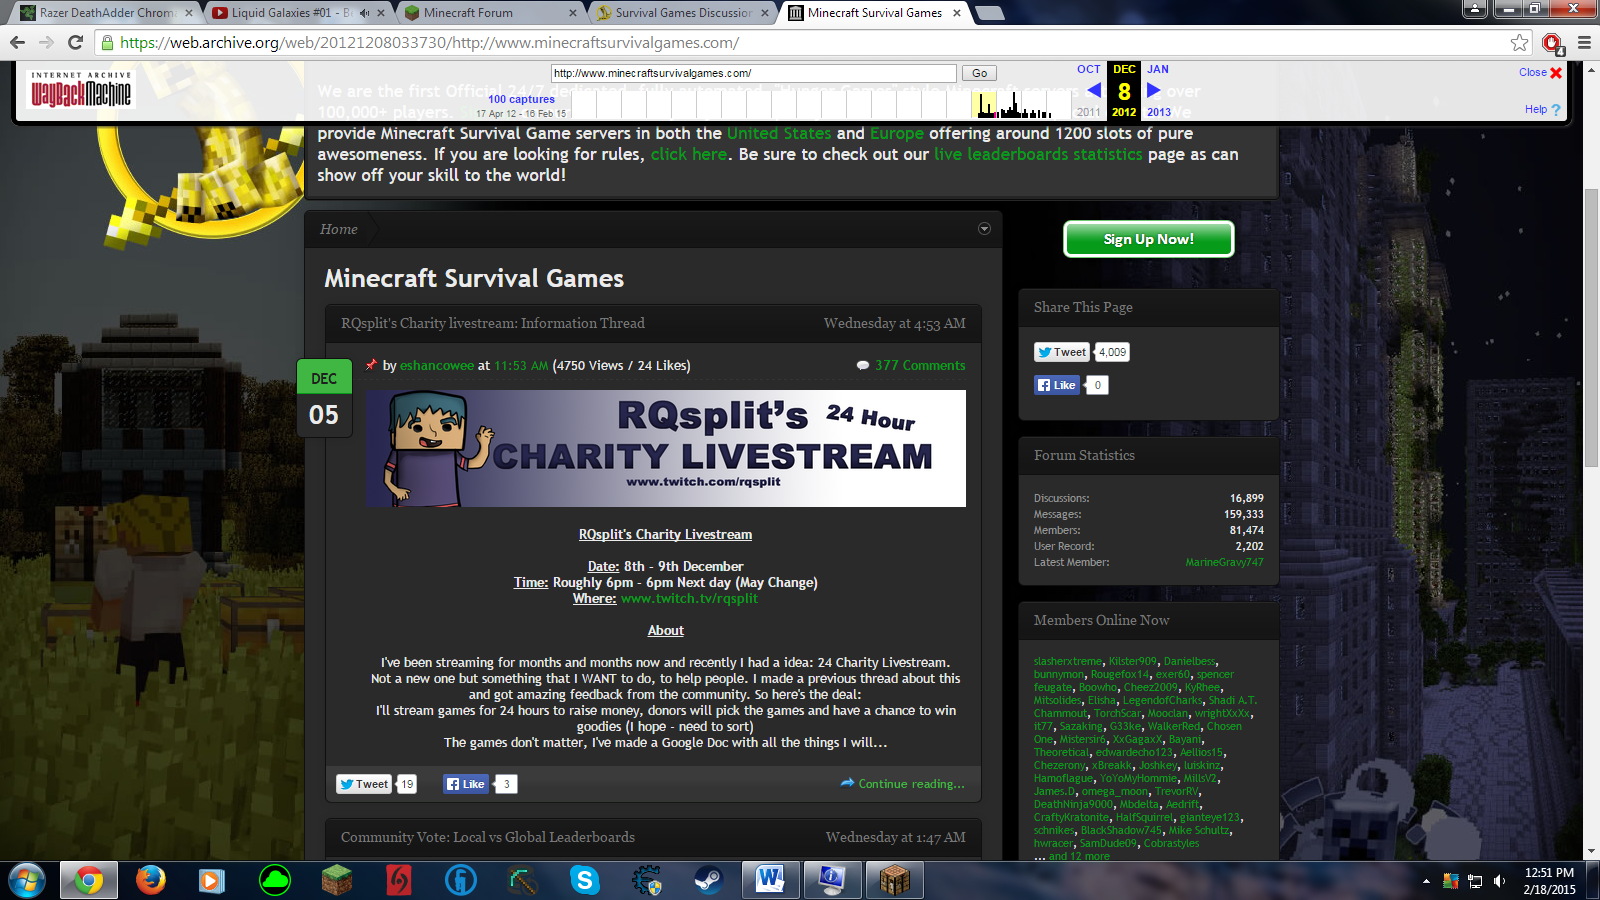Go to next Wayback capture arrow

tap(1153, 90)
